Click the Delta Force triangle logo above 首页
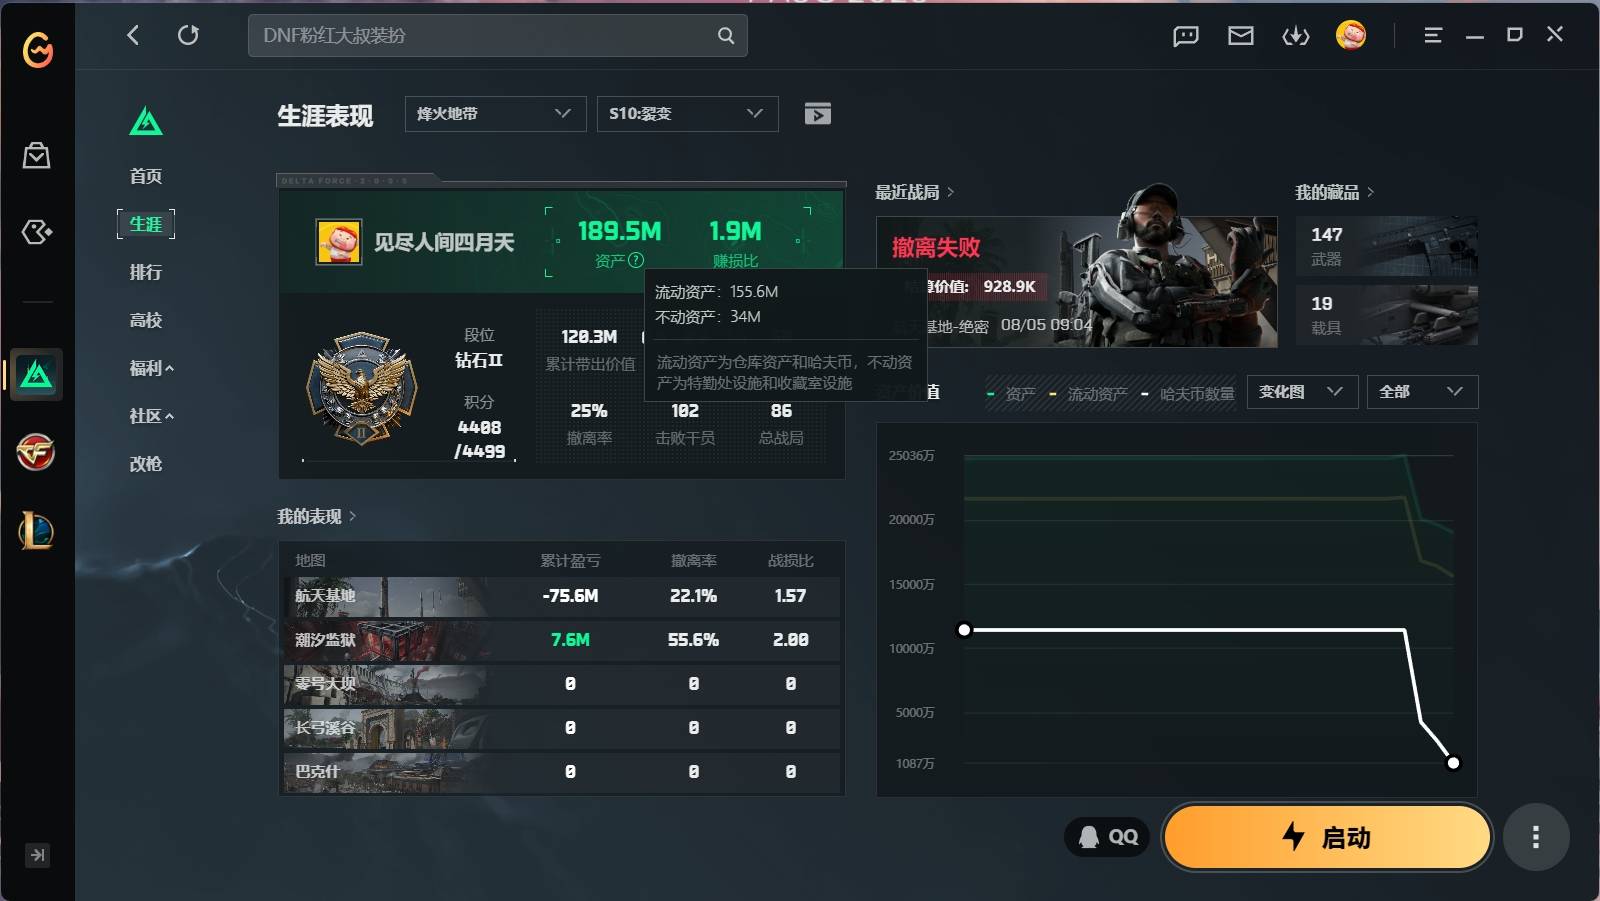The height and width of the screenshot is (901, 1600). tap(146, 121)
